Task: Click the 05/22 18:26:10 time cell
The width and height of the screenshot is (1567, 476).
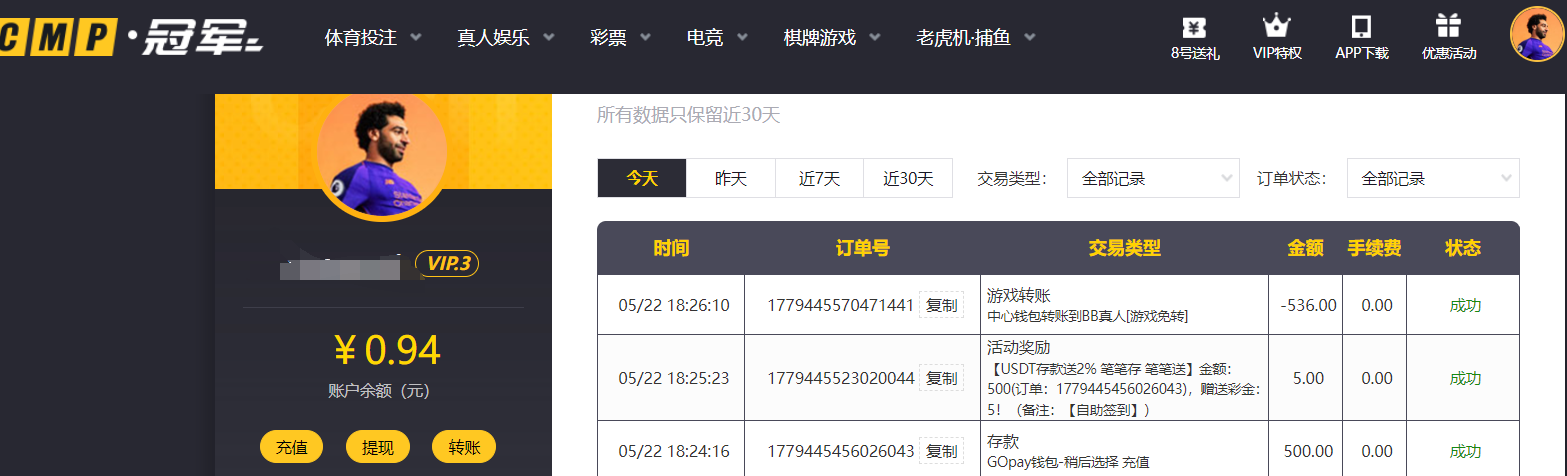Action: 672,305
